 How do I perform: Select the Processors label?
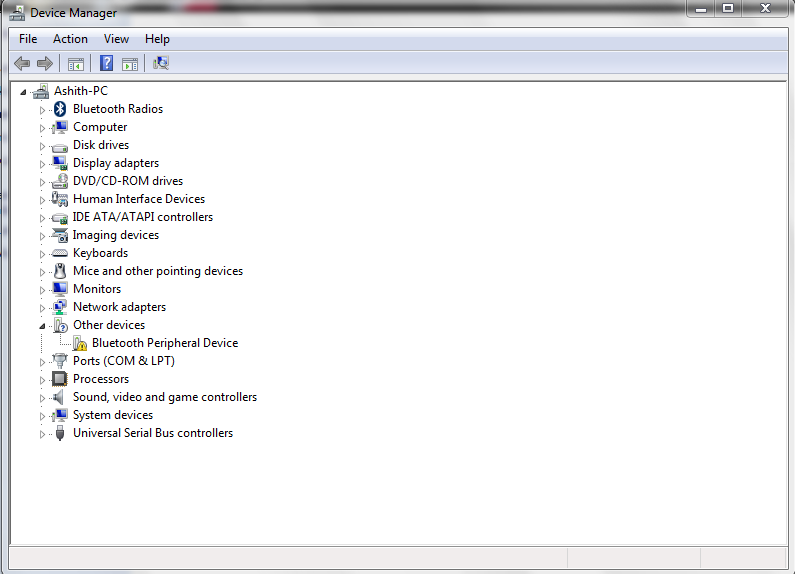pyautogui.click(x=101, y=379)
